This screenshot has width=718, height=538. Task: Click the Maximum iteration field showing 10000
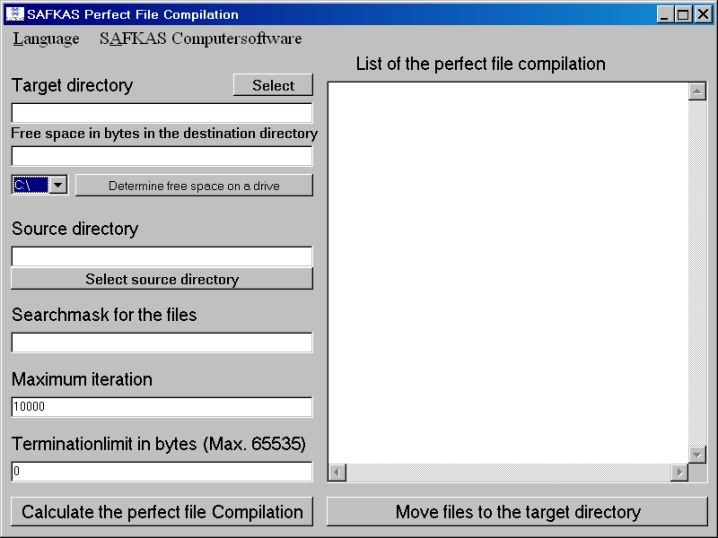[161, 407]
